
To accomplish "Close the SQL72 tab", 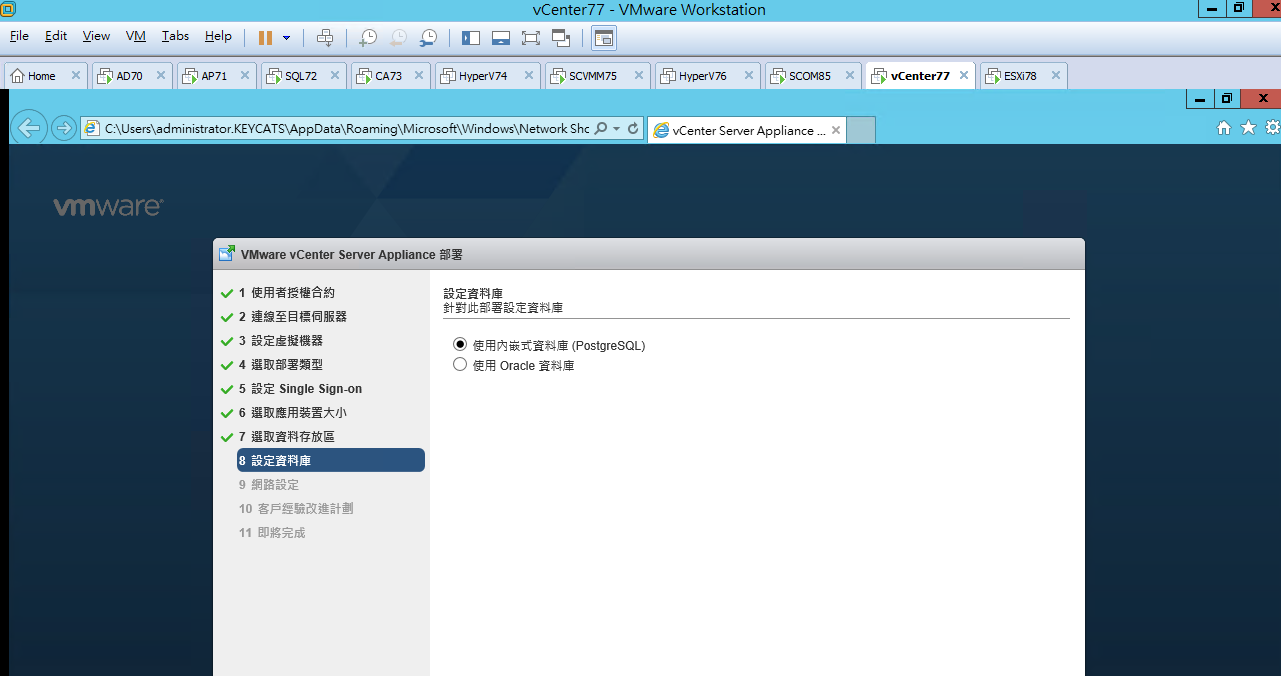I will coord(334,75).
